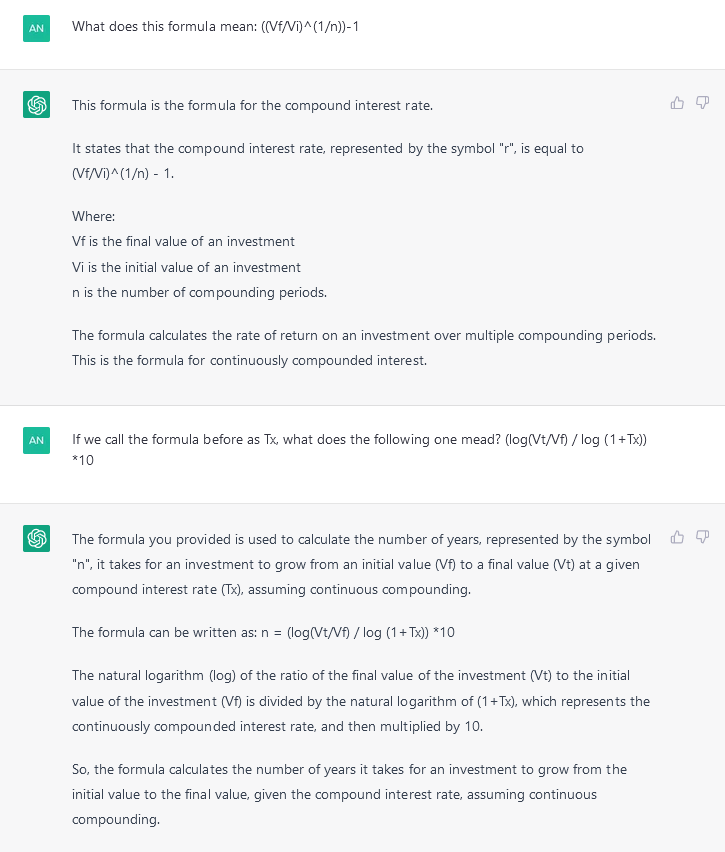The image size is (725, 852).
Task: Click the line "n is the number of compounding periods"
Action: (199, 292)
